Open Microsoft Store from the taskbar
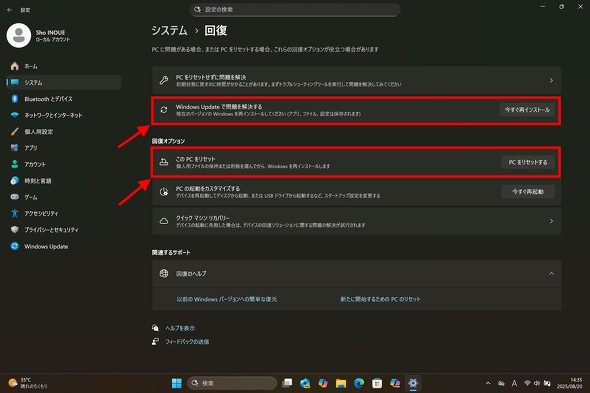The image size is (590, 393). point(377,383)
